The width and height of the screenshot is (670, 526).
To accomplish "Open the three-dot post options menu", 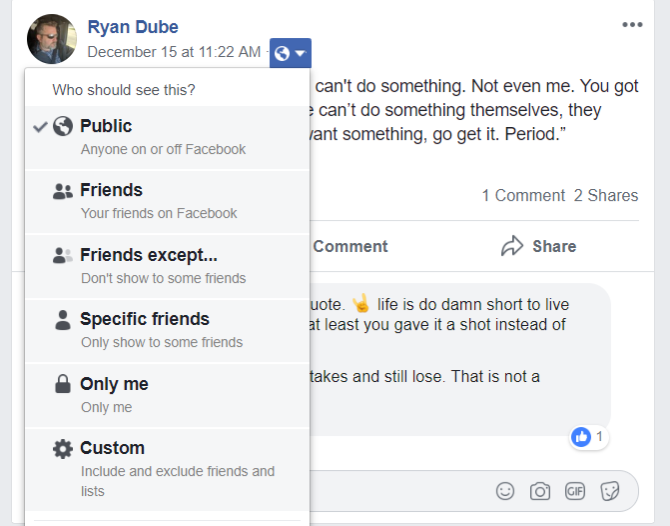I will (632, 25).
